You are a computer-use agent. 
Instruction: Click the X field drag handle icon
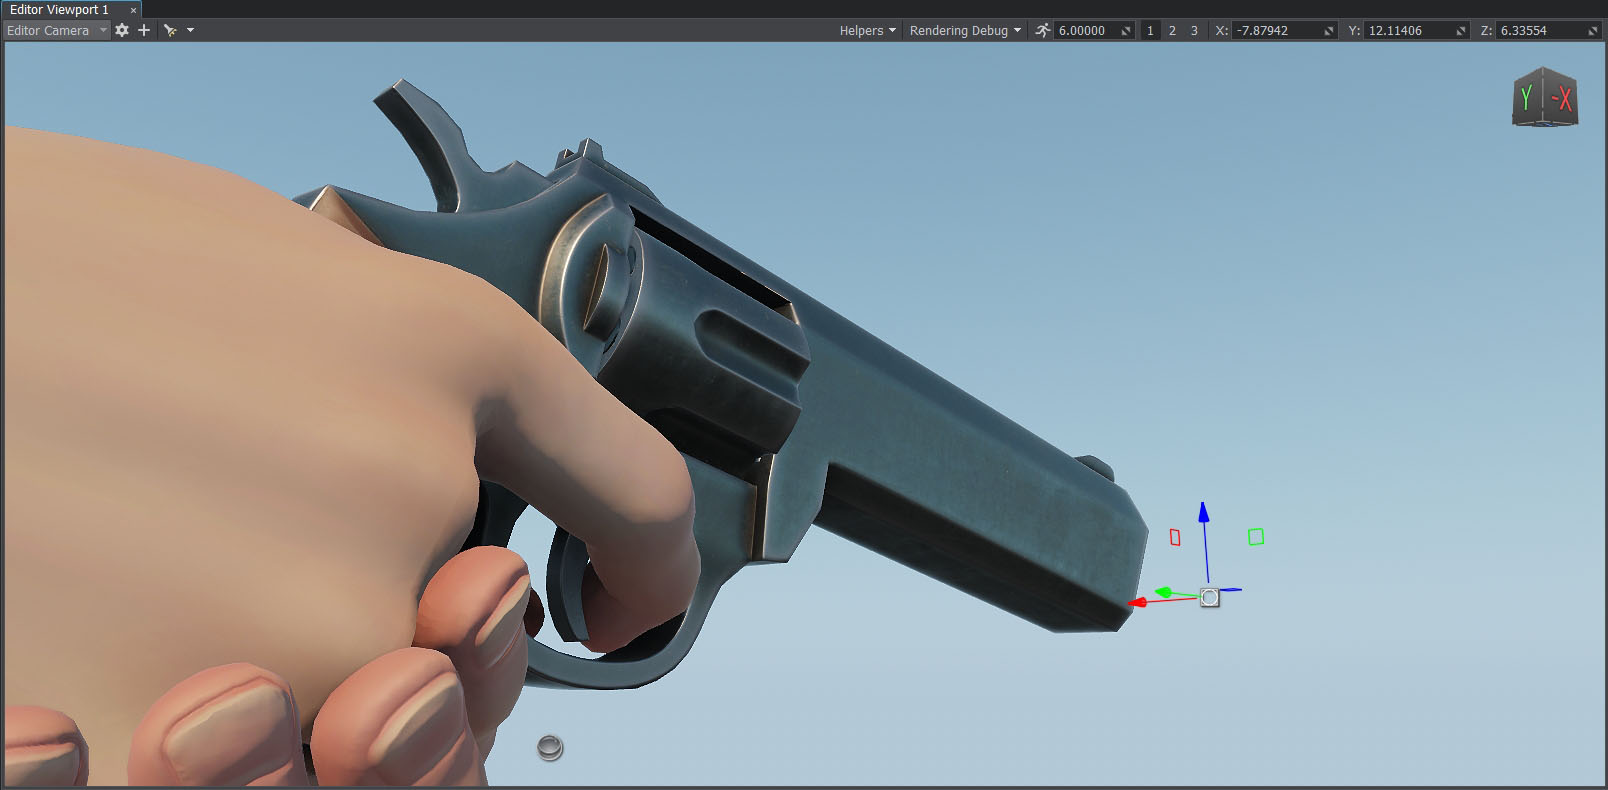click(1329, 31)
